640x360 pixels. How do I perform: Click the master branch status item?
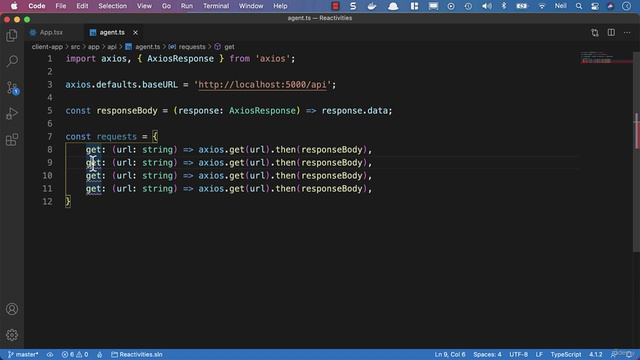point(23,354)
